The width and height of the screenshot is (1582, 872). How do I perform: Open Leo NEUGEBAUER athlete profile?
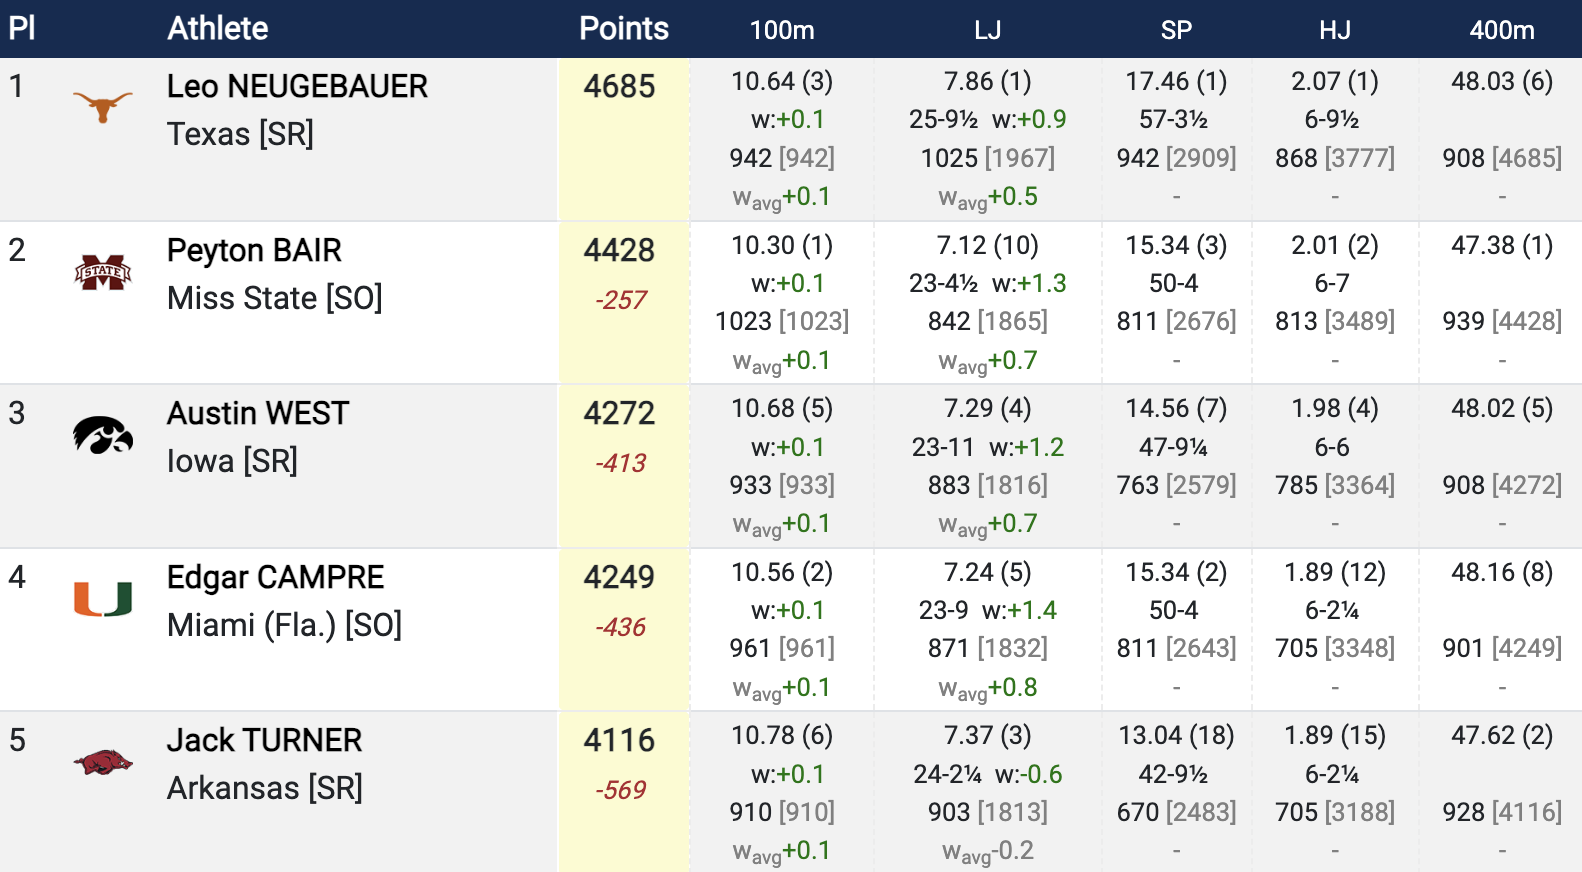[x=297, y=87]
